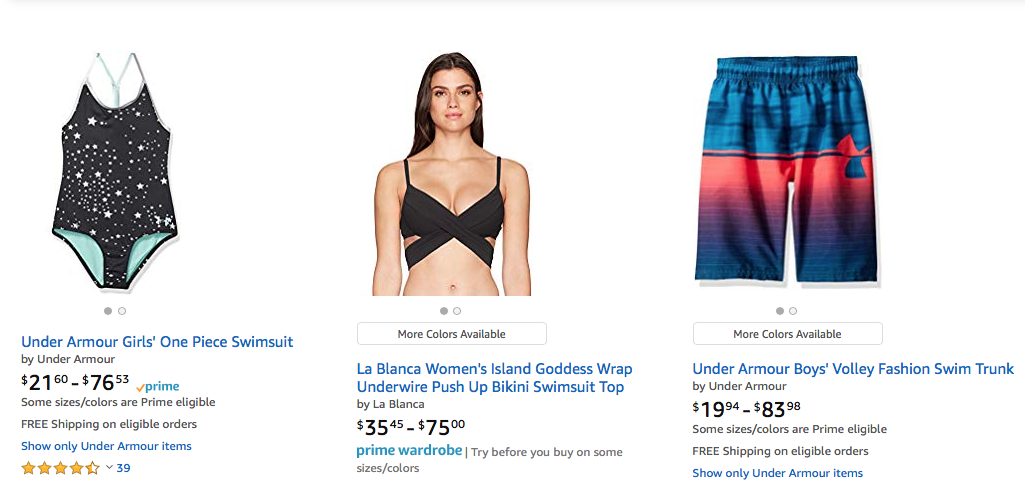Click the black La Blanca bikini top image
This screenshot has width=1025, height=486.
452,175
